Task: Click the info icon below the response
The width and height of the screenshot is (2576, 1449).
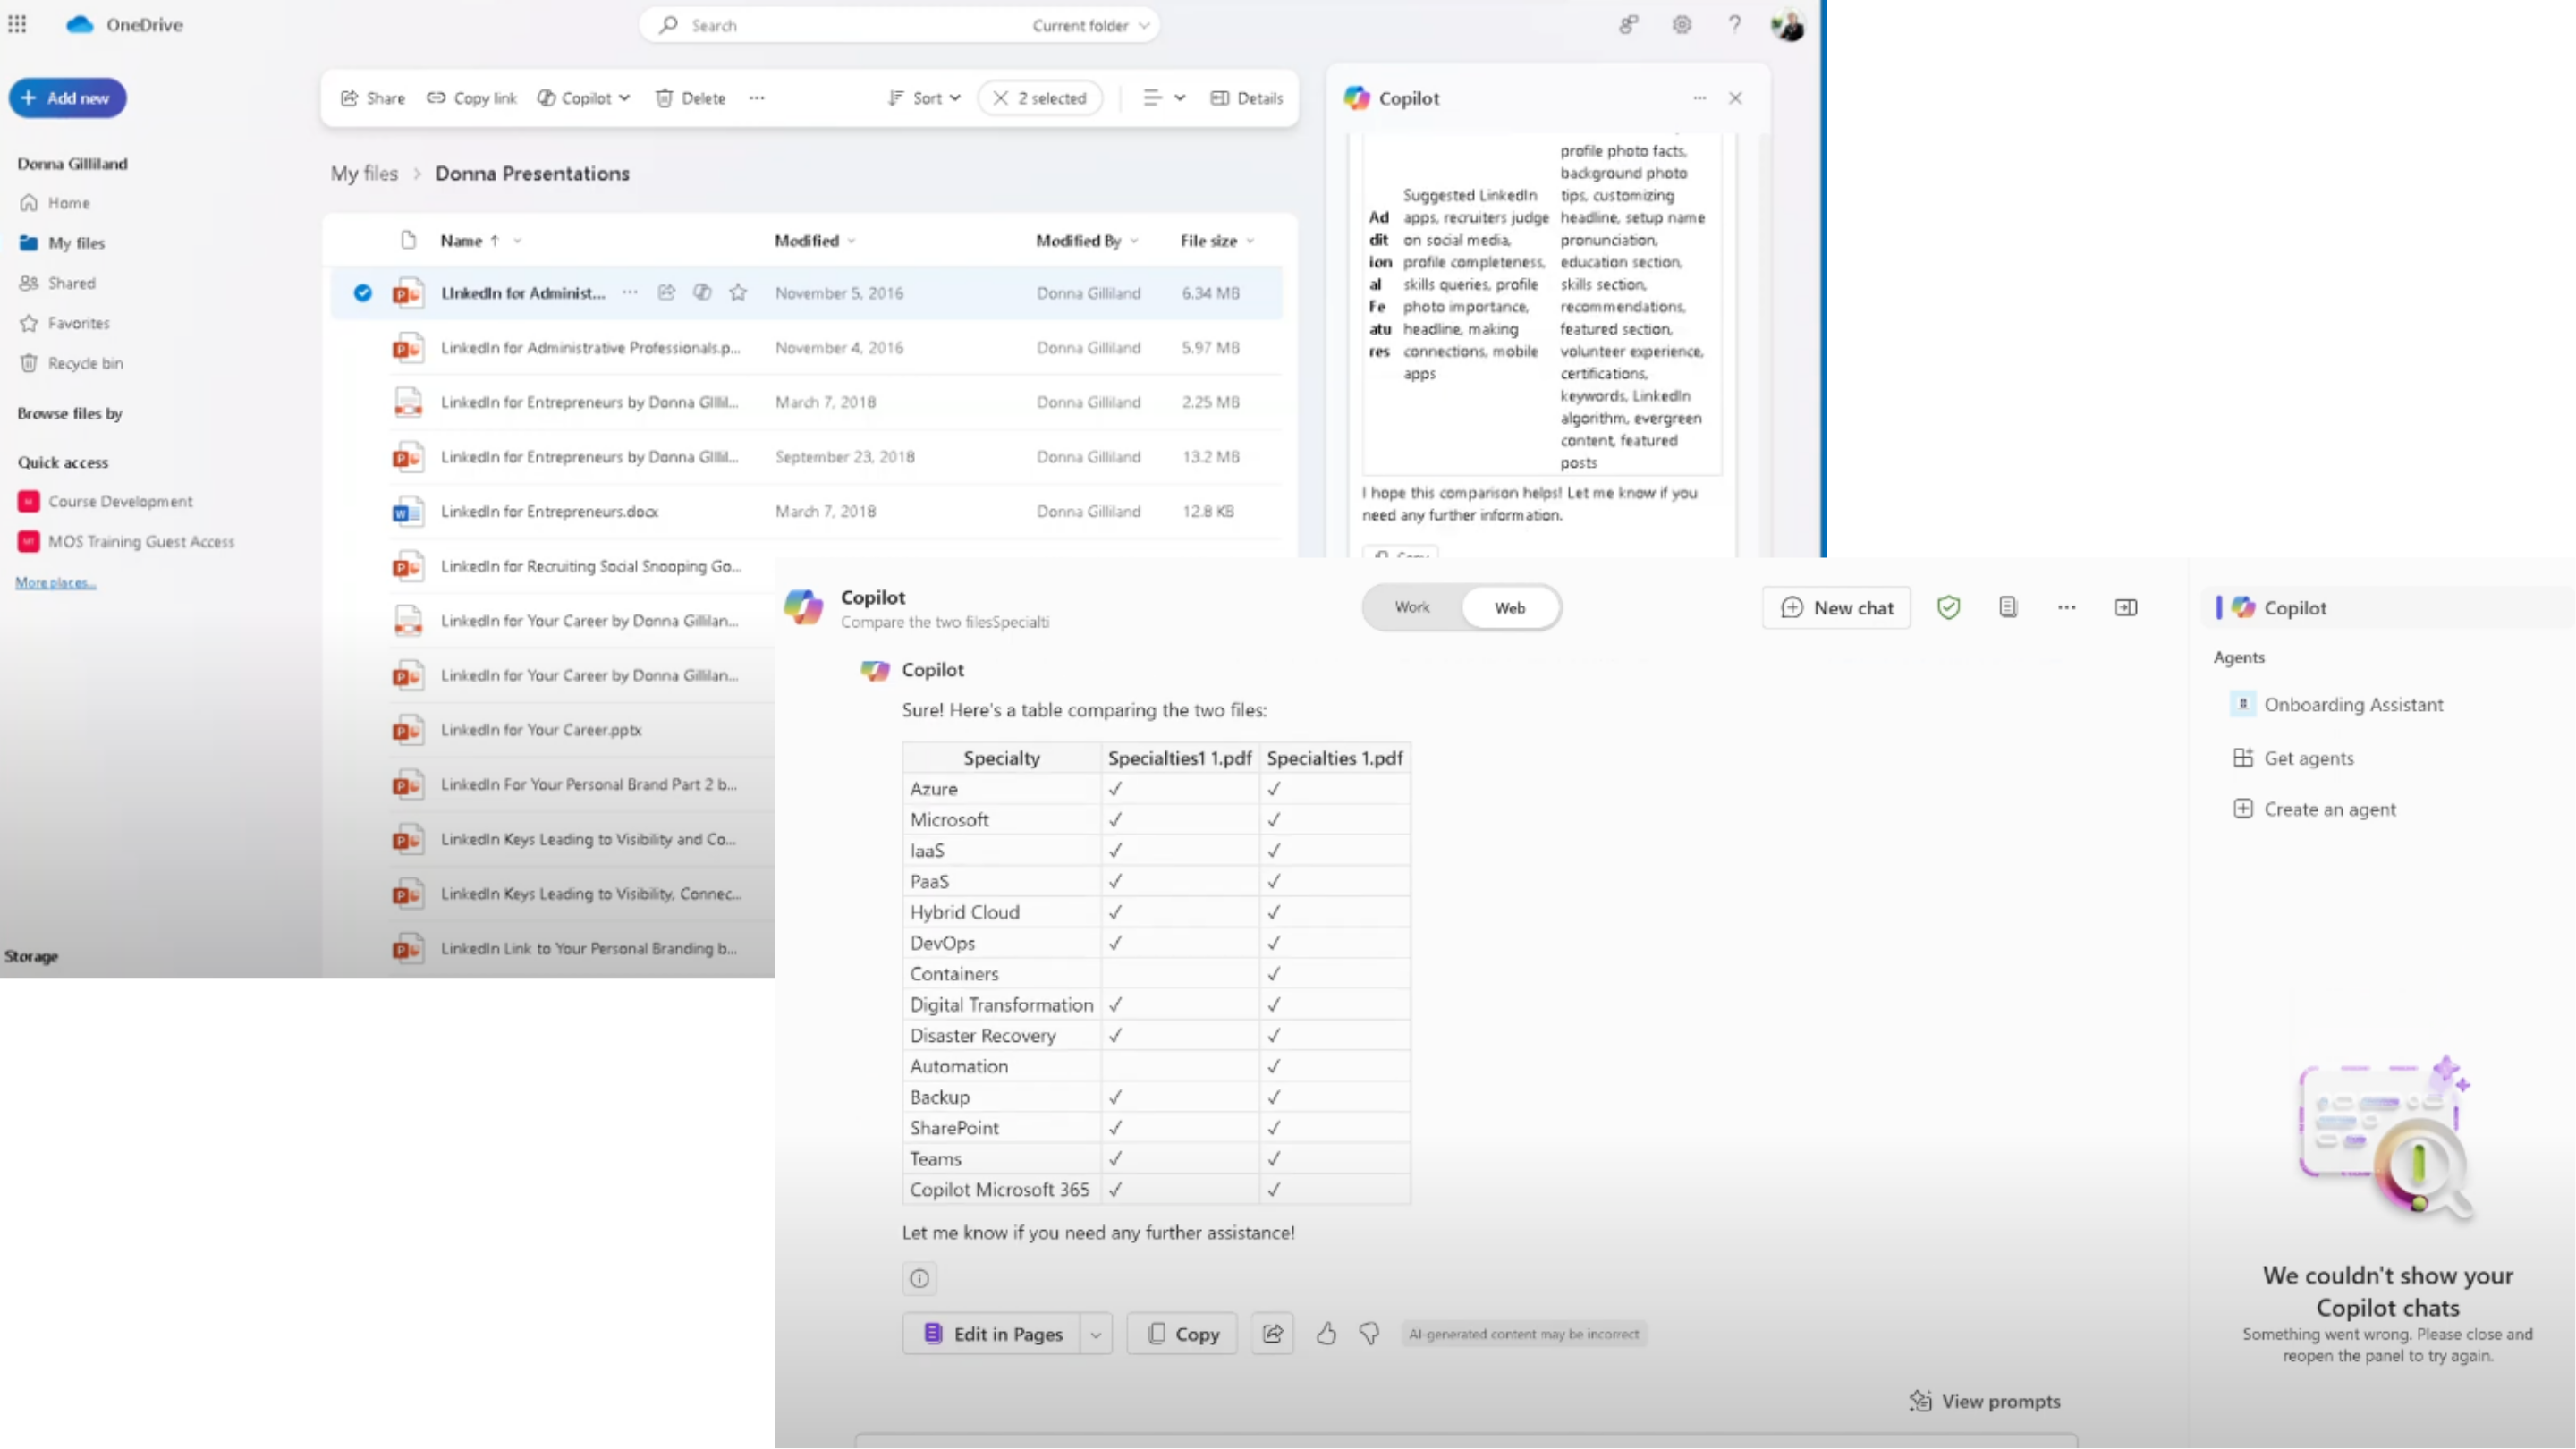Action: [919, 1278]
